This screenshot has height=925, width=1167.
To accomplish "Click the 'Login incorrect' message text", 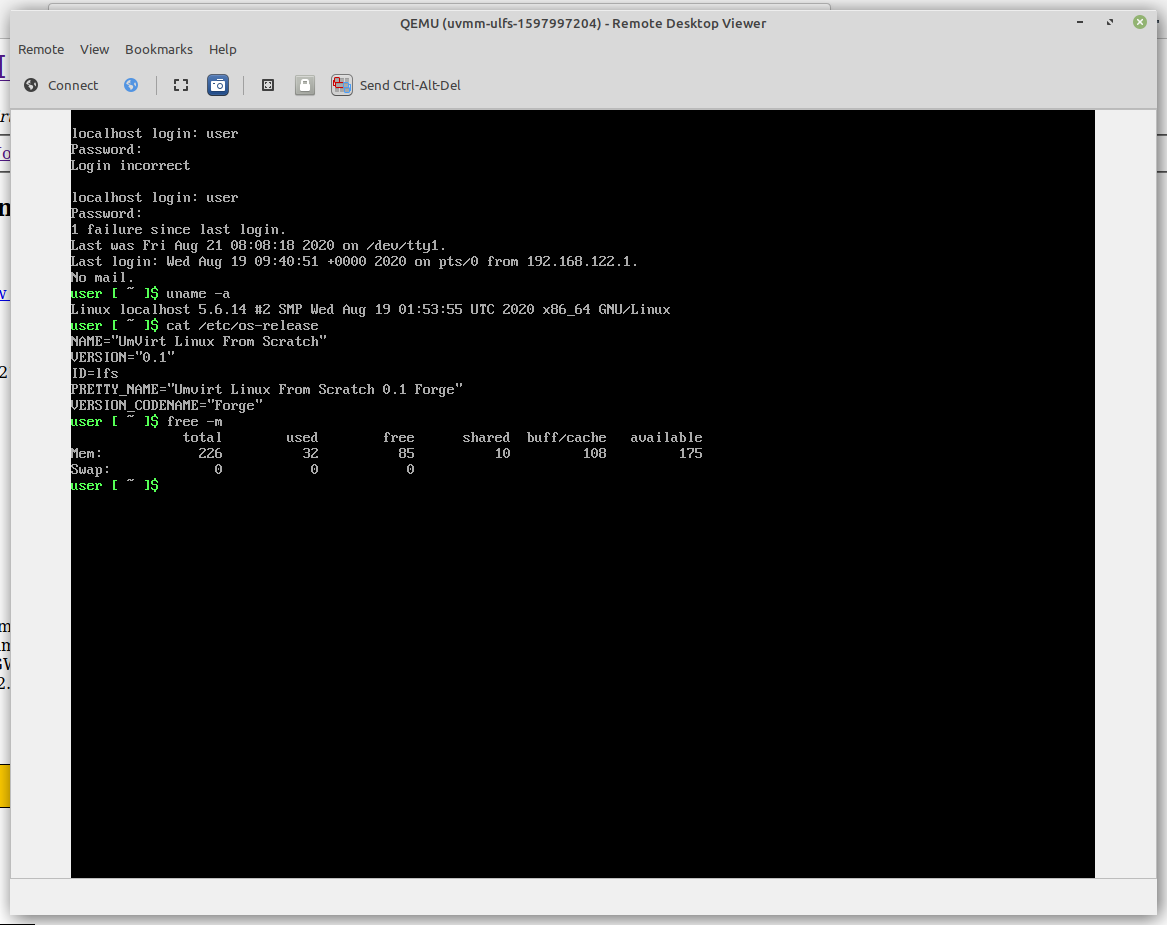I will [130, 166].
